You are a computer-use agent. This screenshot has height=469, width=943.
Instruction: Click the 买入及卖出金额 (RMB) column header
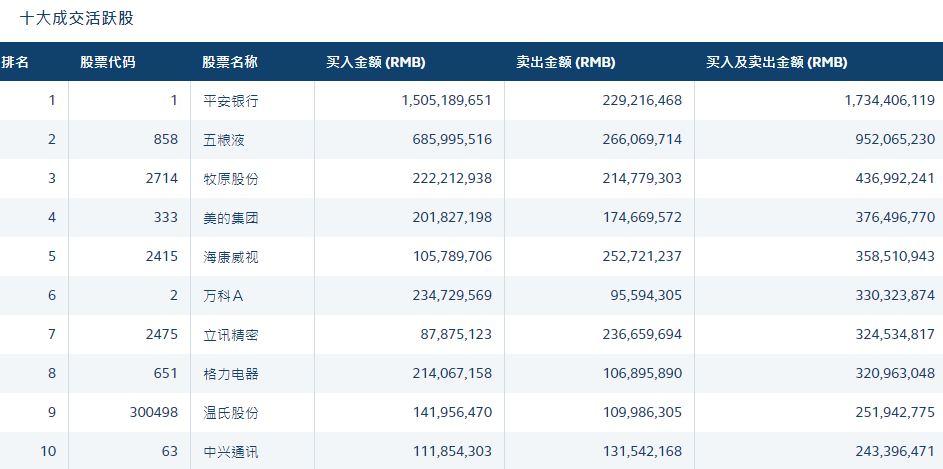coord(777,62)
